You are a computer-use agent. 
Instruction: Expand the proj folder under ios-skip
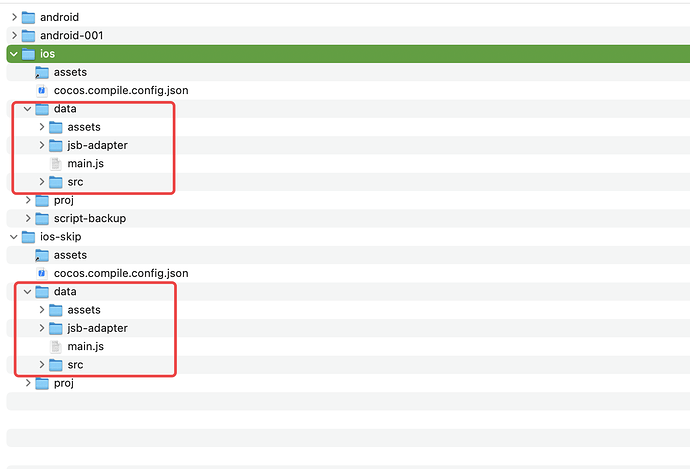coord(28,383)
